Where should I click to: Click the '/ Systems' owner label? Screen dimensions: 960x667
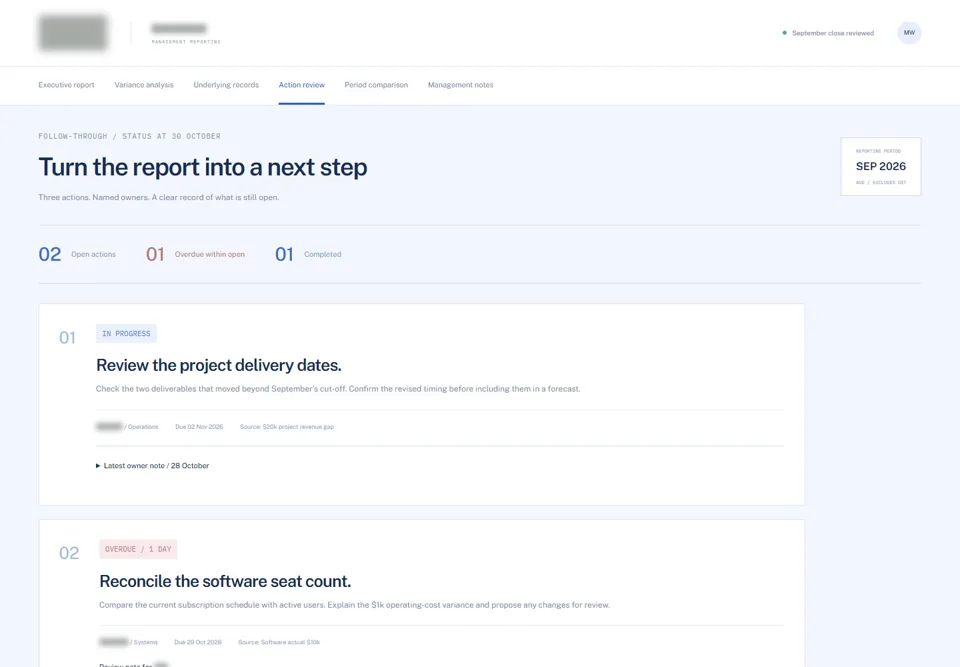(144, 643)
